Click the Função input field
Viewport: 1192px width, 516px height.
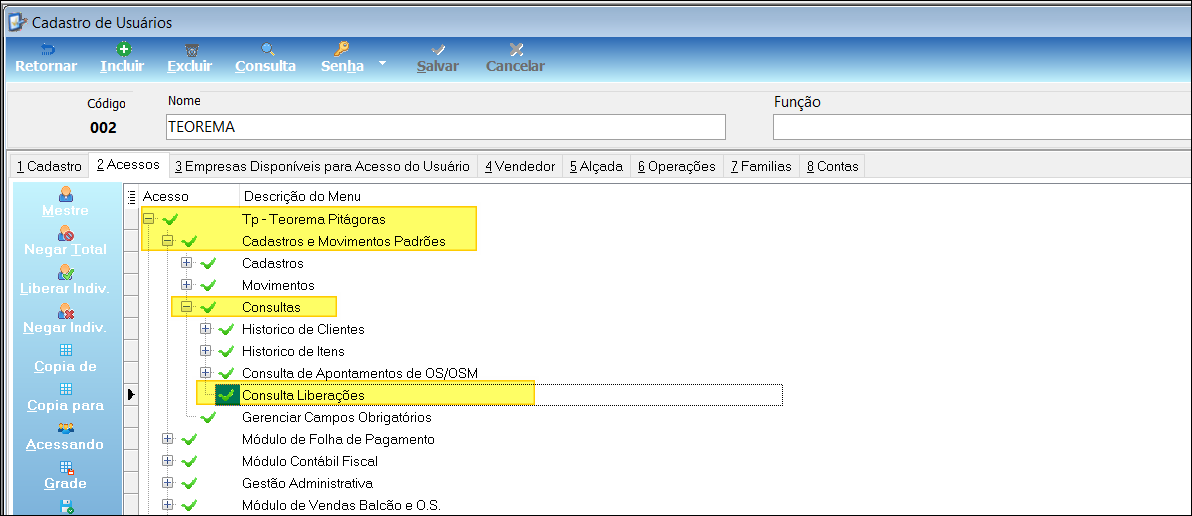(981, 127)
